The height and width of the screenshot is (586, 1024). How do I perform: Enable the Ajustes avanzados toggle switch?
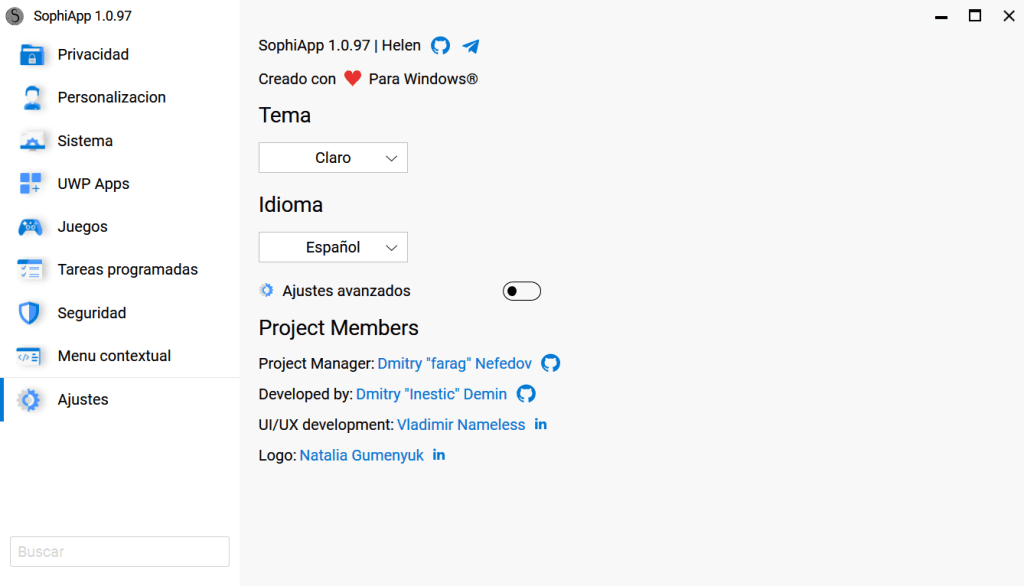522,291
